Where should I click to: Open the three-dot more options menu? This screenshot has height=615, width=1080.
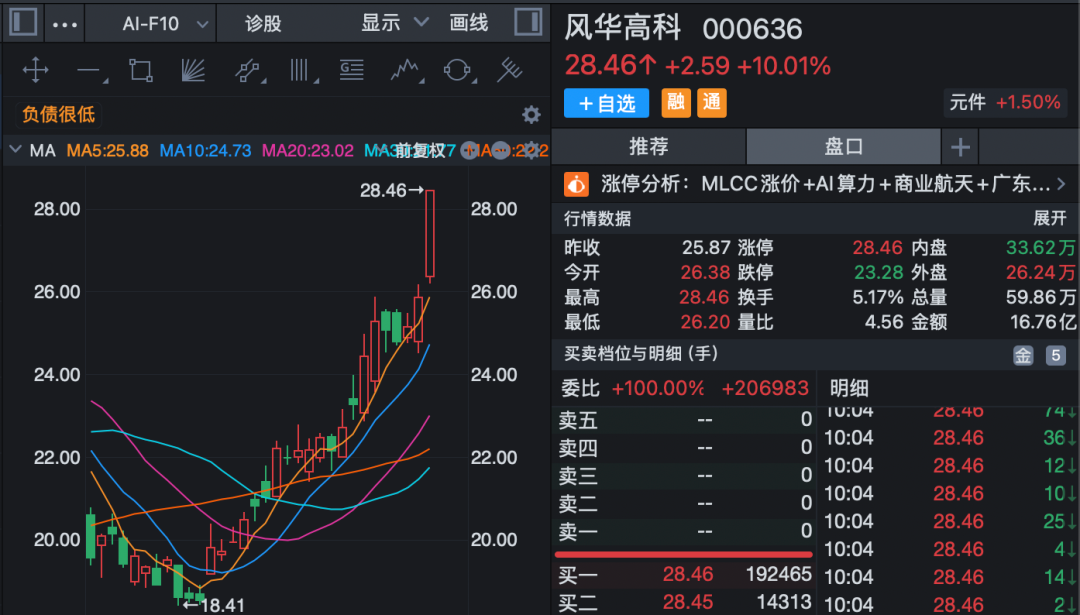pos(65,25)
